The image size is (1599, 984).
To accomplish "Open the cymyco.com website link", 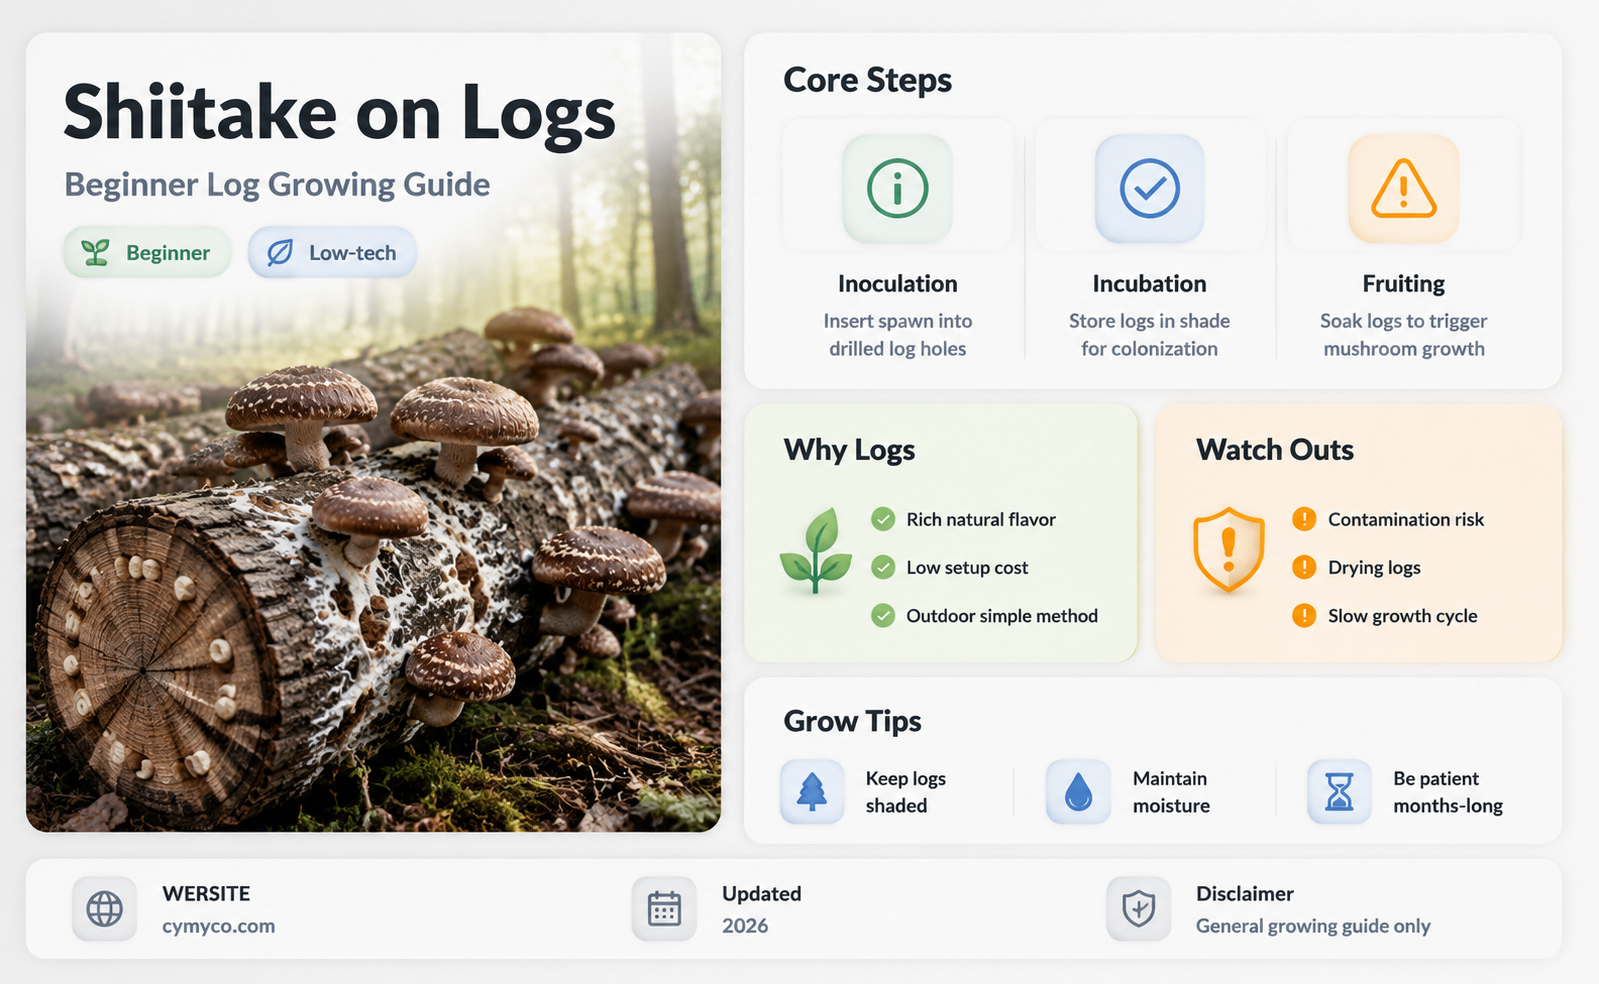I will (x=219, y=926).
